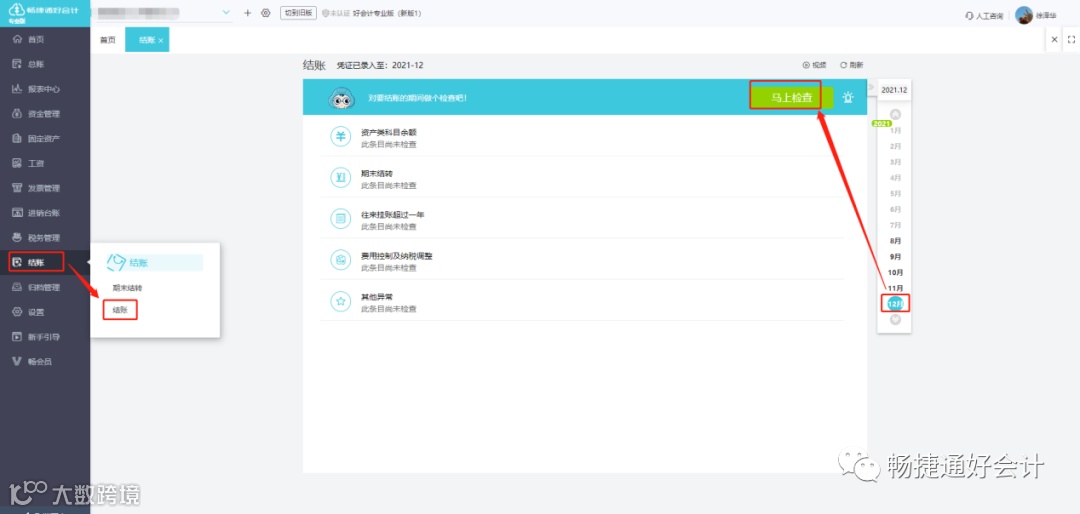Choose 结账 in the flyout menu
This screenshot has width=1080, height=514.
point(121,310)
